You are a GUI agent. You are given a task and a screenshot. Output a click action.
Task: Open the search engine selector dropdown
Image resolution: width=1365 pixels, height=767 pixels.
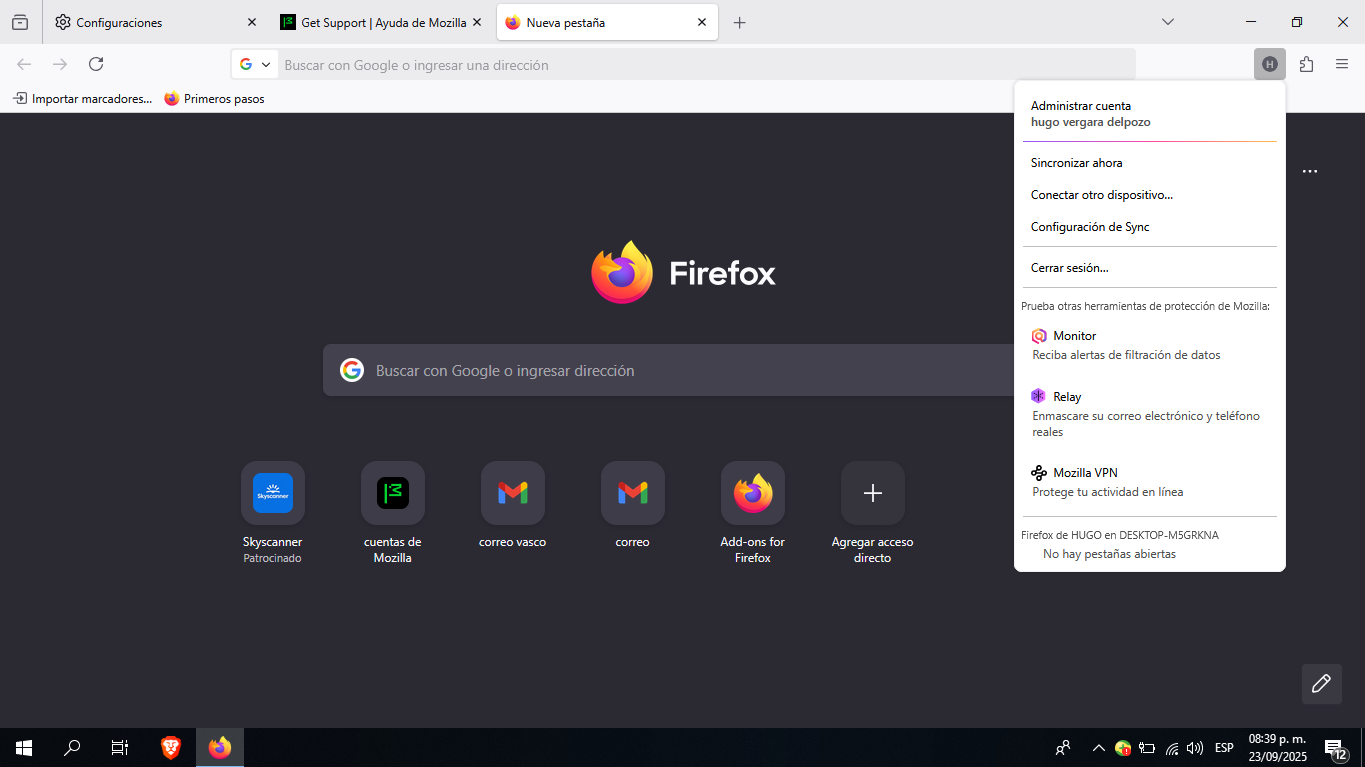255,65
